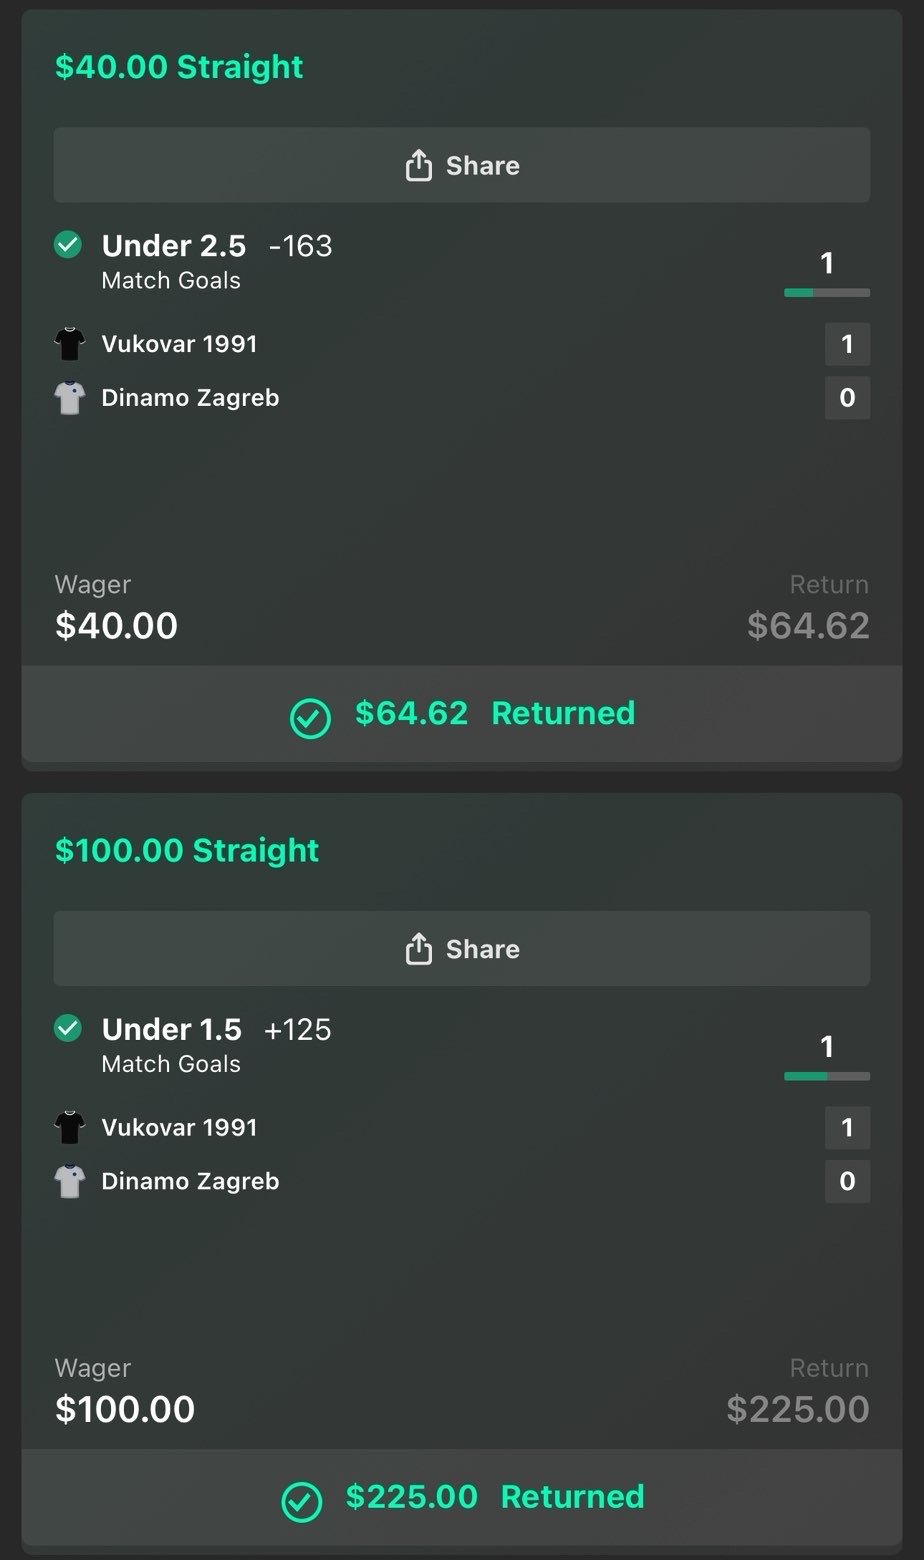The height and width of the screenshot is (1560, 924).
Task: Open the $40.00 Straight bet header
Action: pyautogui.click(x=179, y=67)
